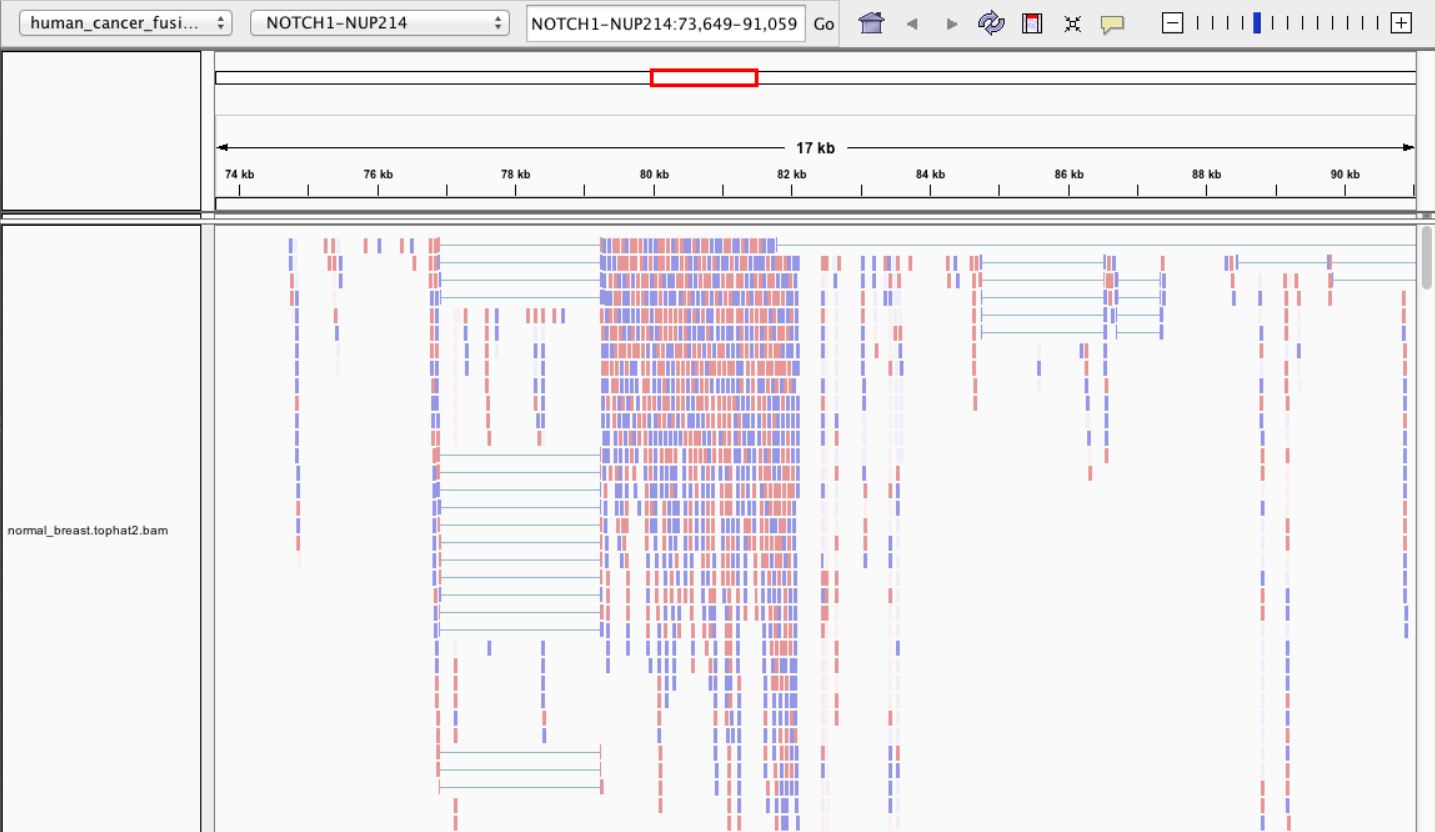Go back with the left arrow
This screenshot has width=1435, height=832.
pos(912,23)
